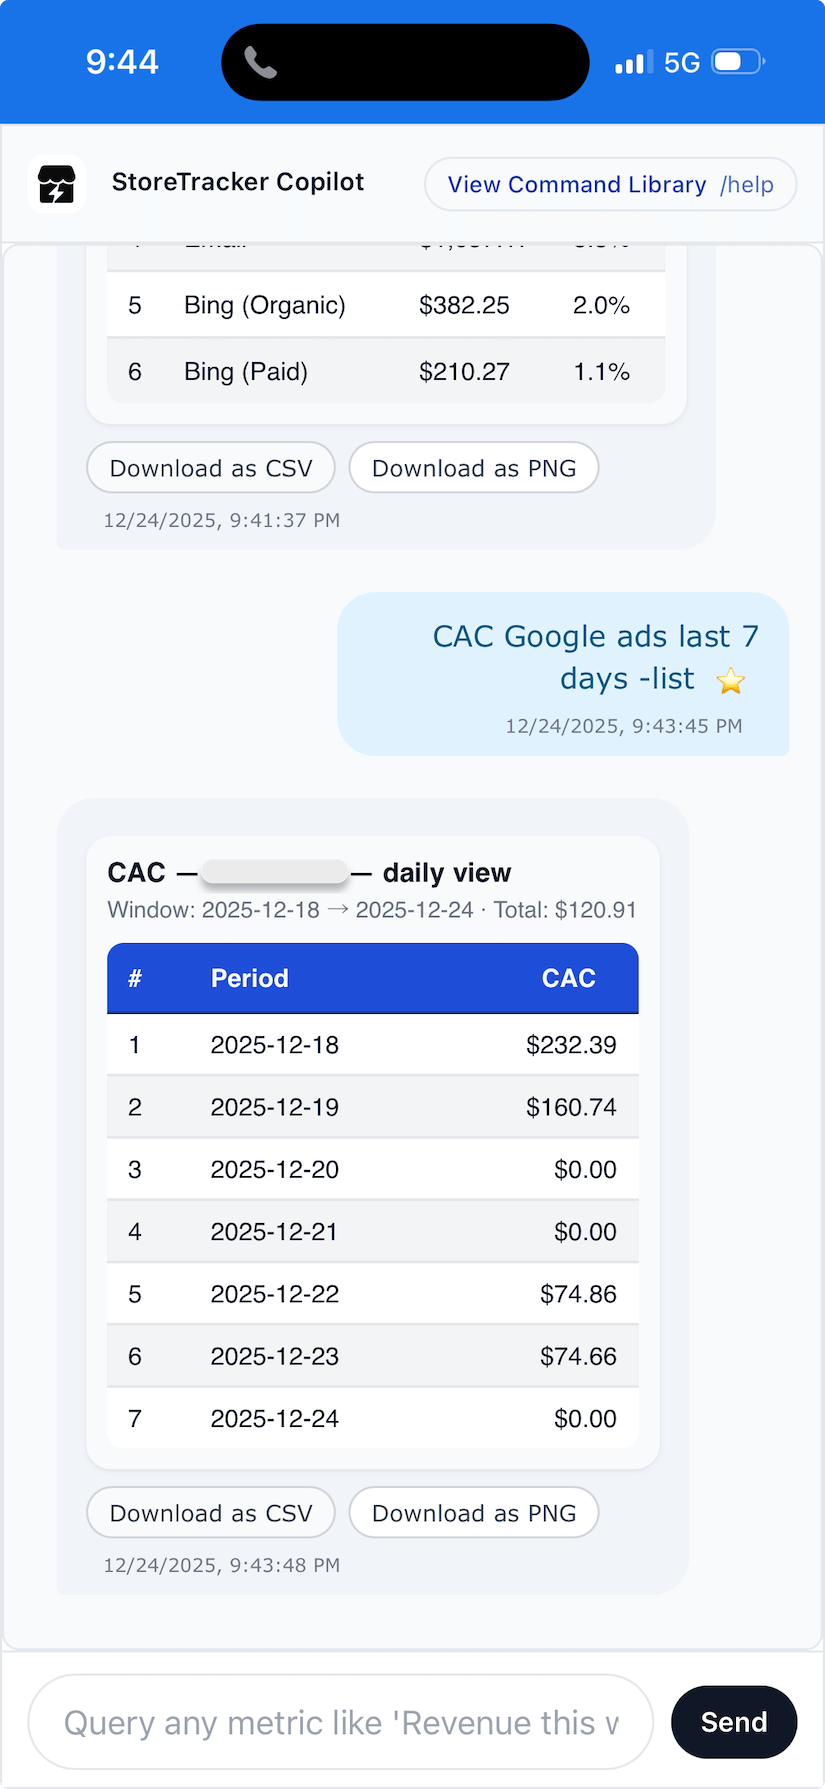Select the 2025-12-18 row in the CAC table
825x1789 pixels.
[372, 1045]
